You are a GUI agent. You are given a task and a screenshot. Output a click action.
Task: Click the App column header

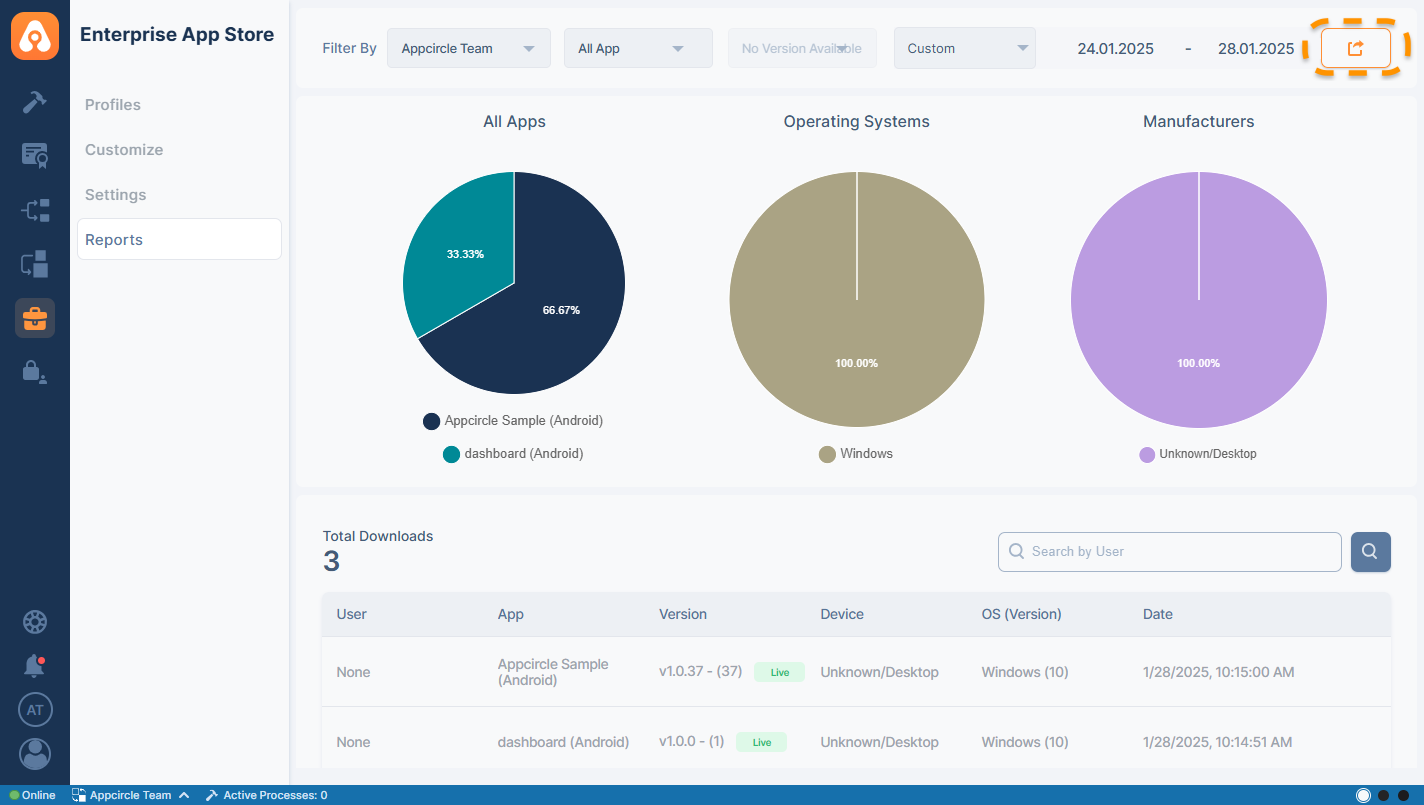point(511,614)
